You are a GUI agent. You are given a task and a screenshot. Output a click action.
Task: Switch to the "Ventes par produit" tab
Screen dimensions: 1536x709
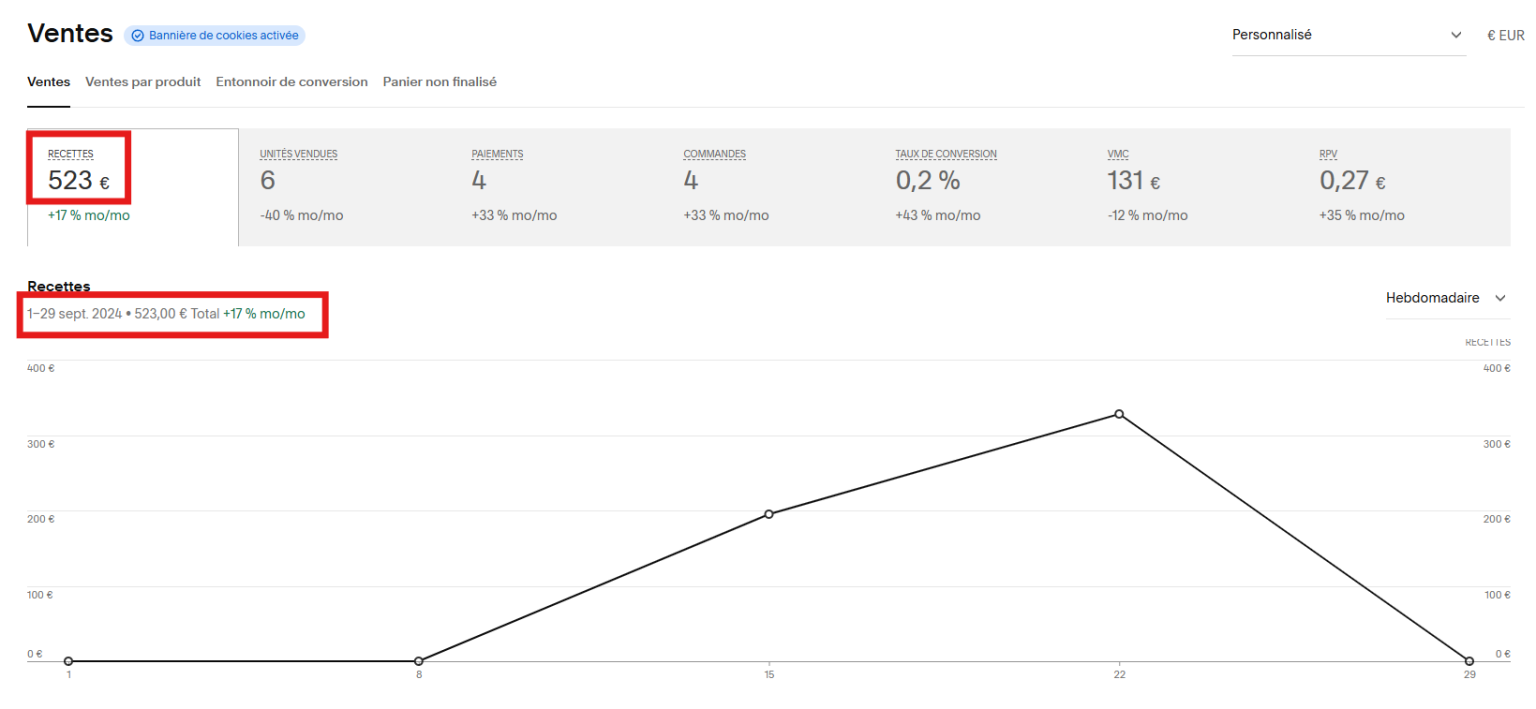click(142, 81)
